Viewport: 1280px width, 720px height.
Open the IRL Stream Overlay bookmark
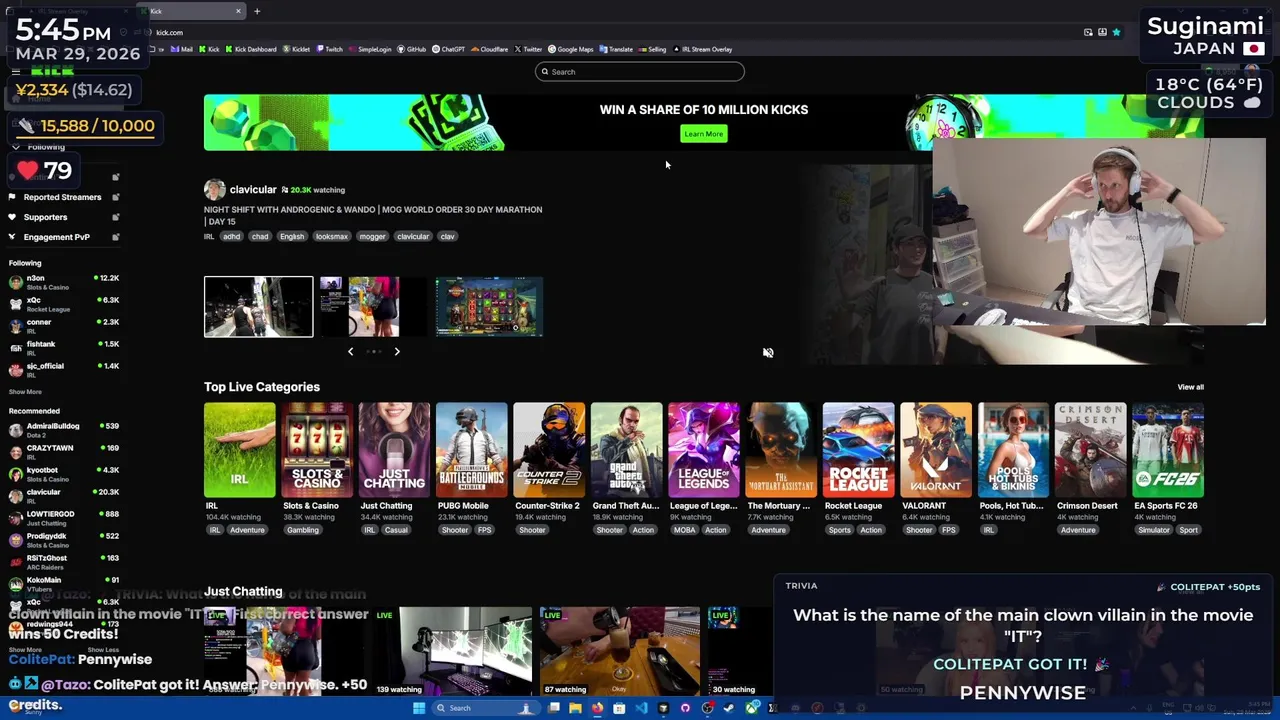click(703, 49)
